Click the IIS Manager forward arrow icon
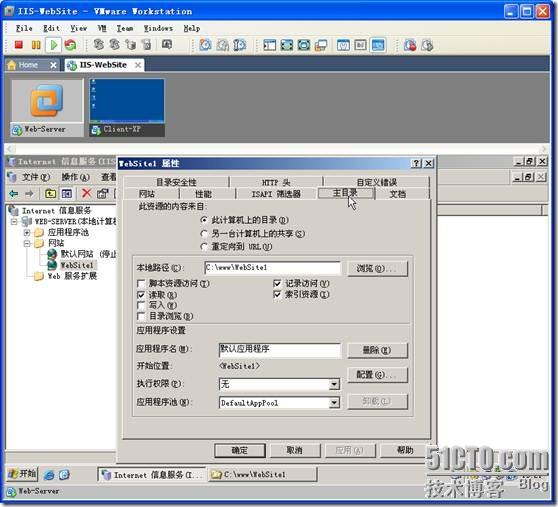The height and width of the screenshot is (507, 558). (x=30, y=194)
